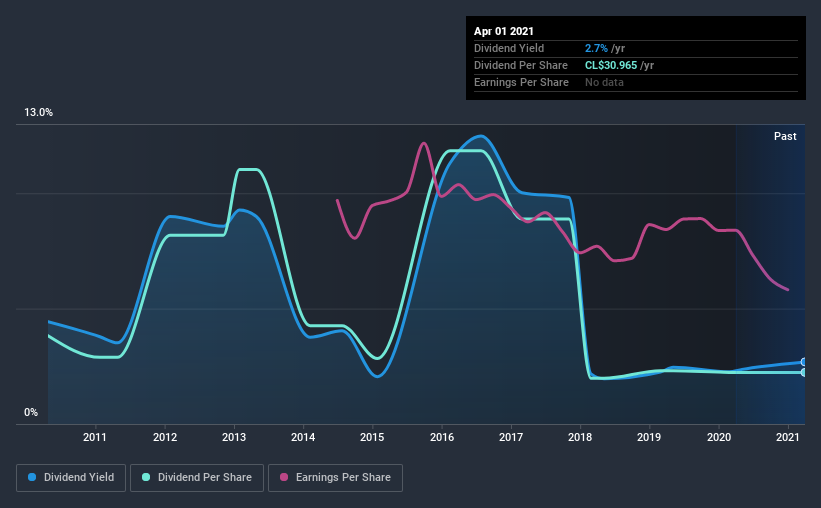This screenshot has height=508, width=821.
Task: Click the CL$30.965 dividend per share value
Action: tap(612, 65)
